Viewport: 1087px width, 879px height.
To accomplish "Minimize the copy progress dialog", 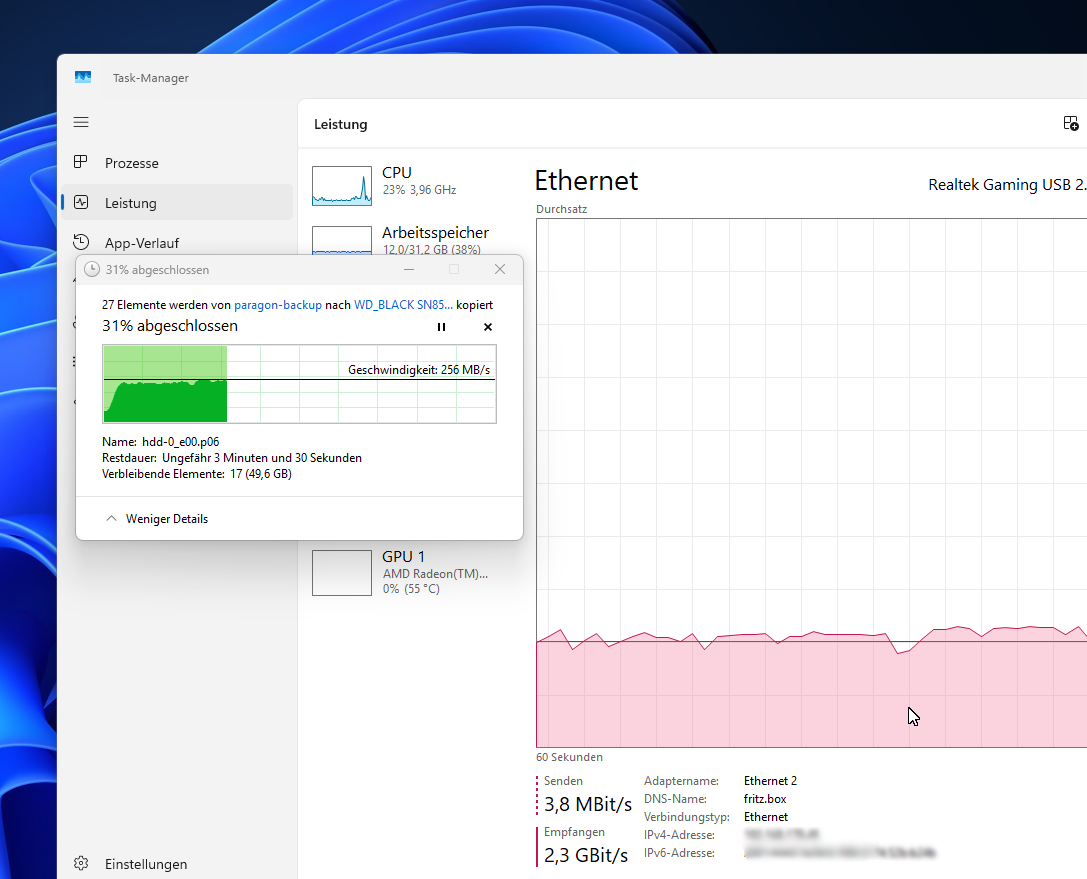I will (x=409, y=269).
